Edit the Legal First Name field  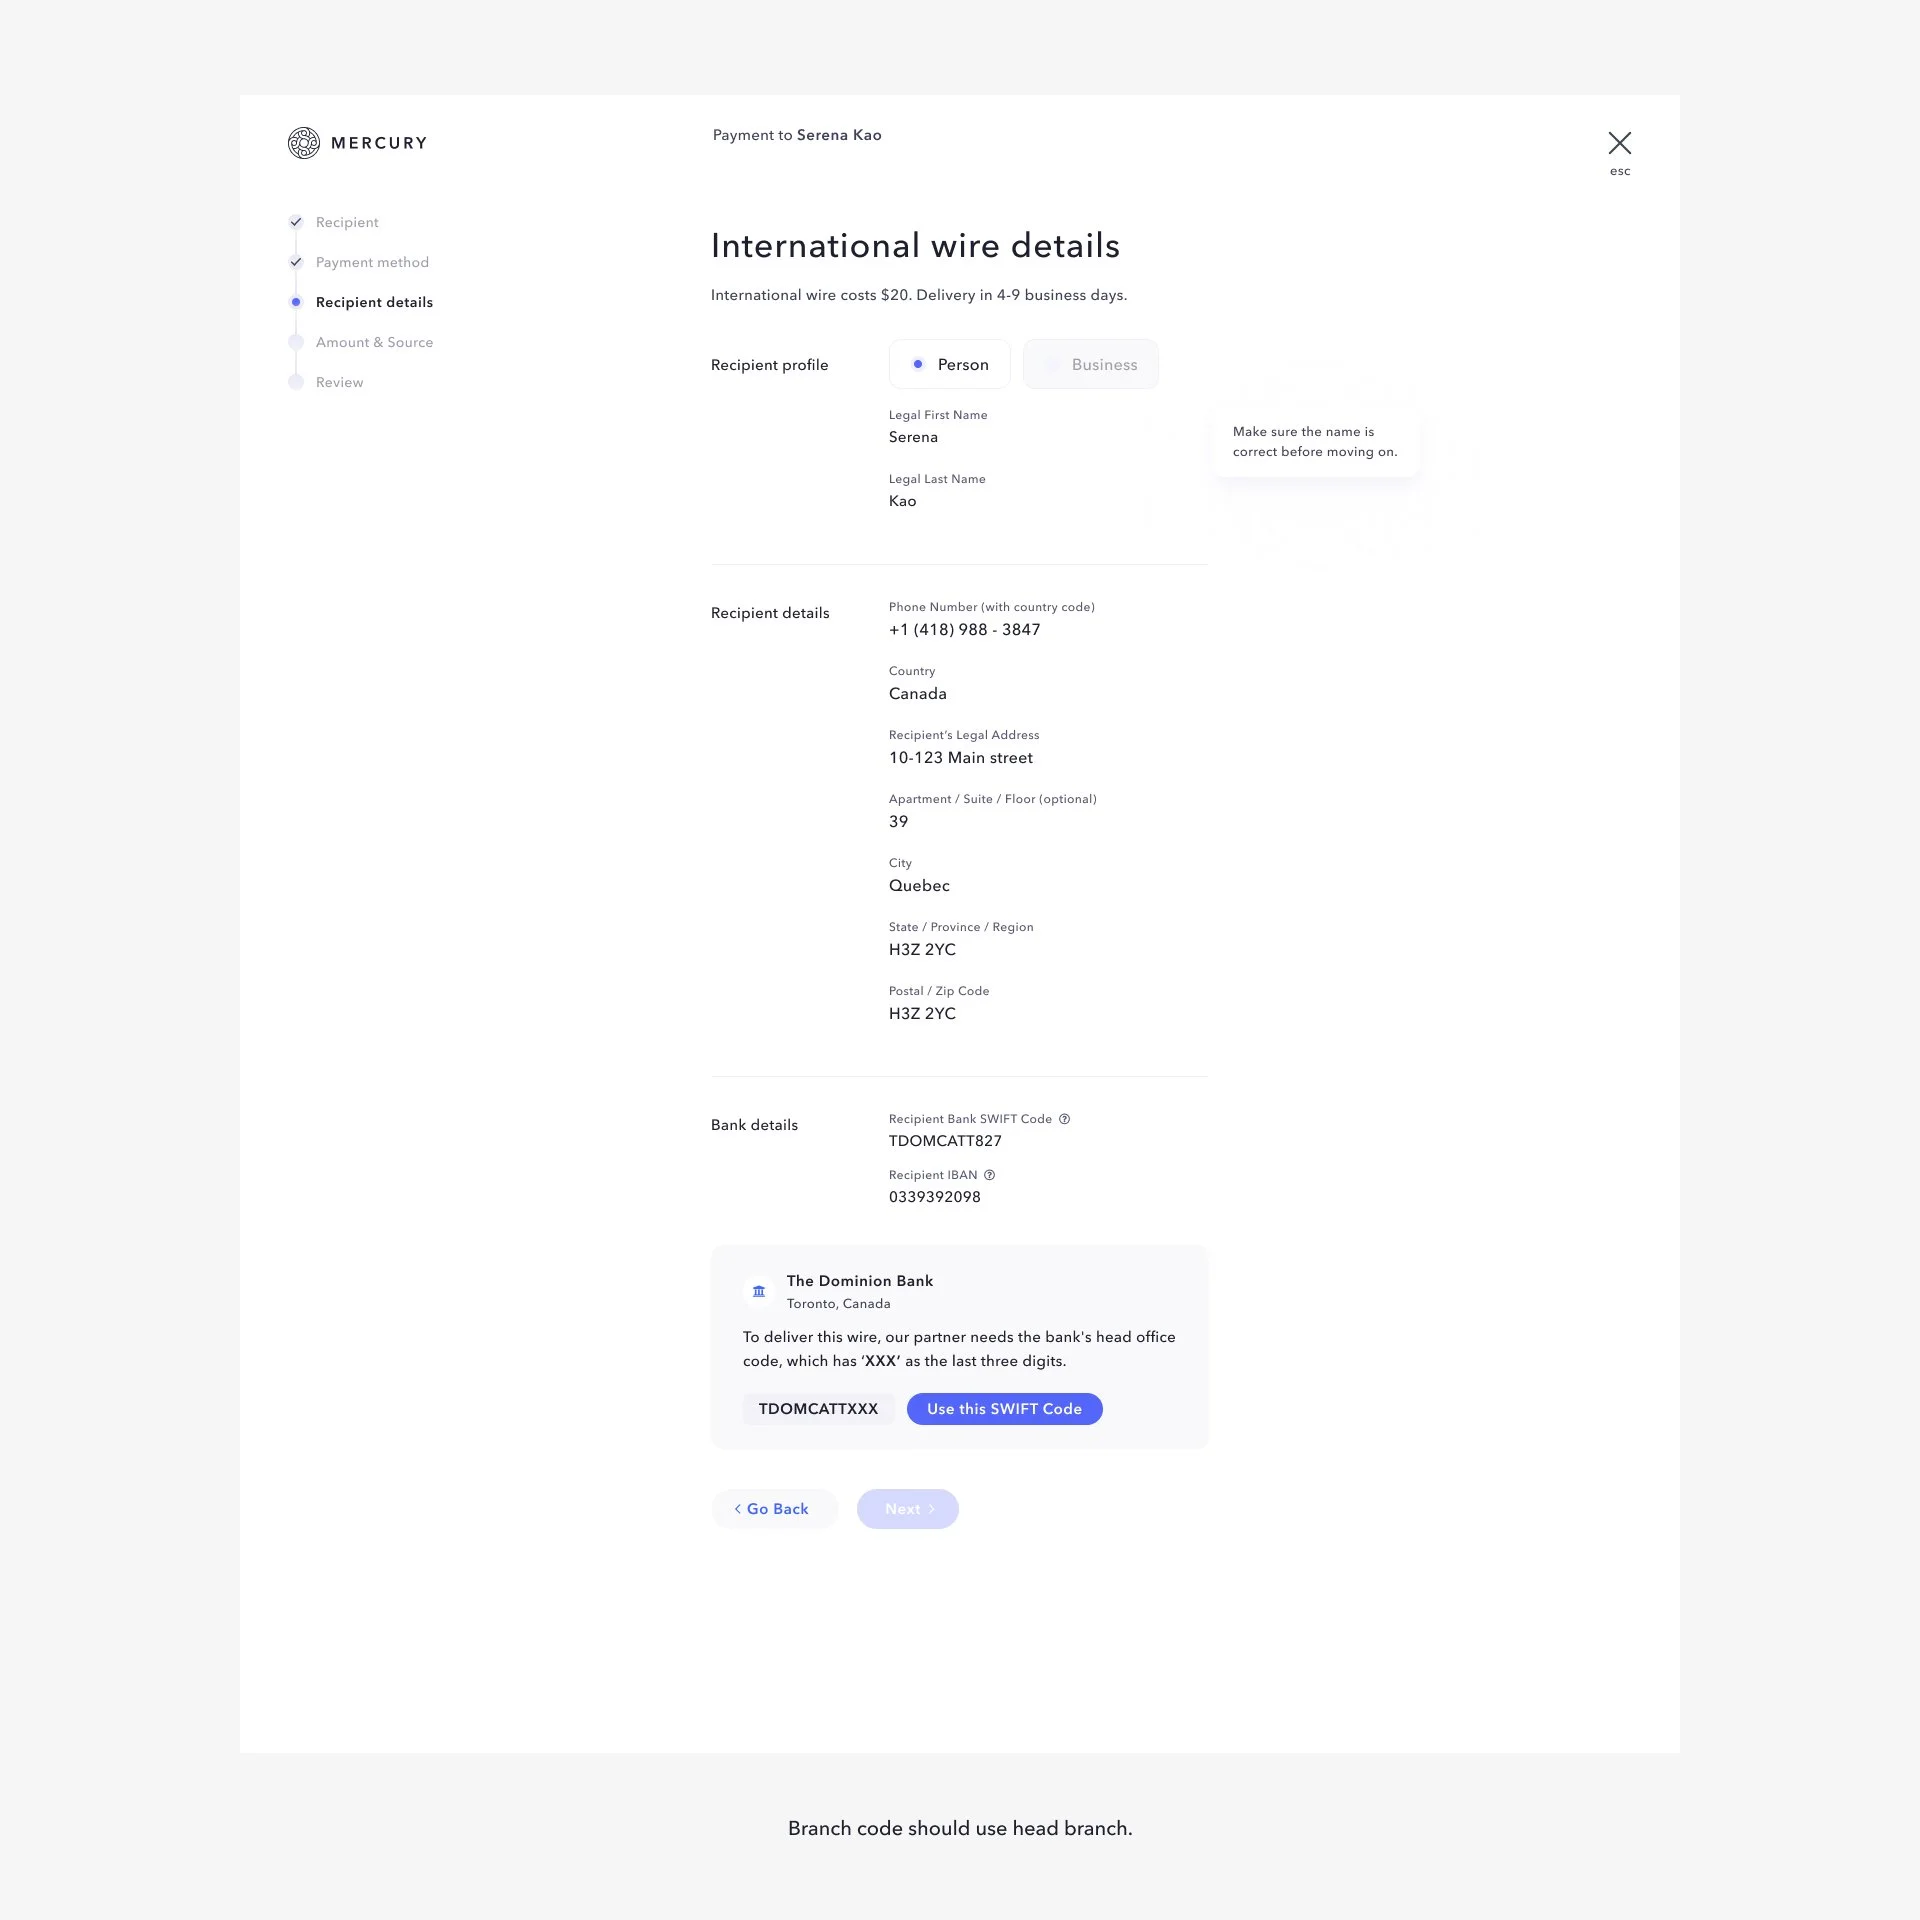[x=913, y=437]
